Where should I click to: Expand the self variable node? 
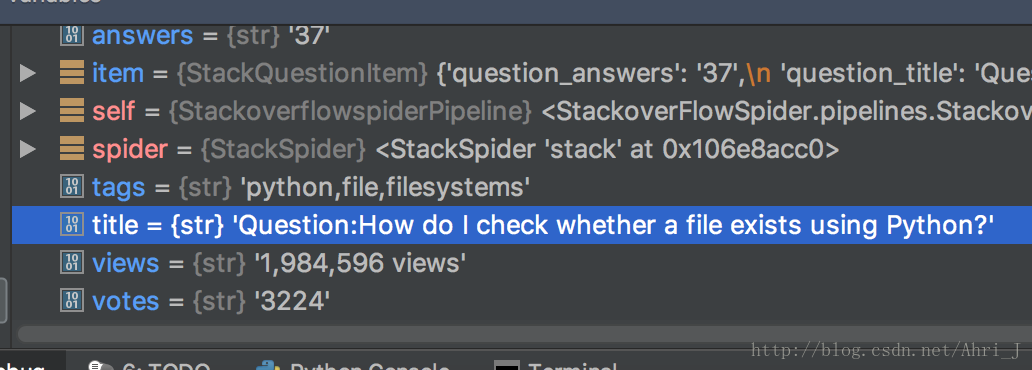[x=27, y=111]
